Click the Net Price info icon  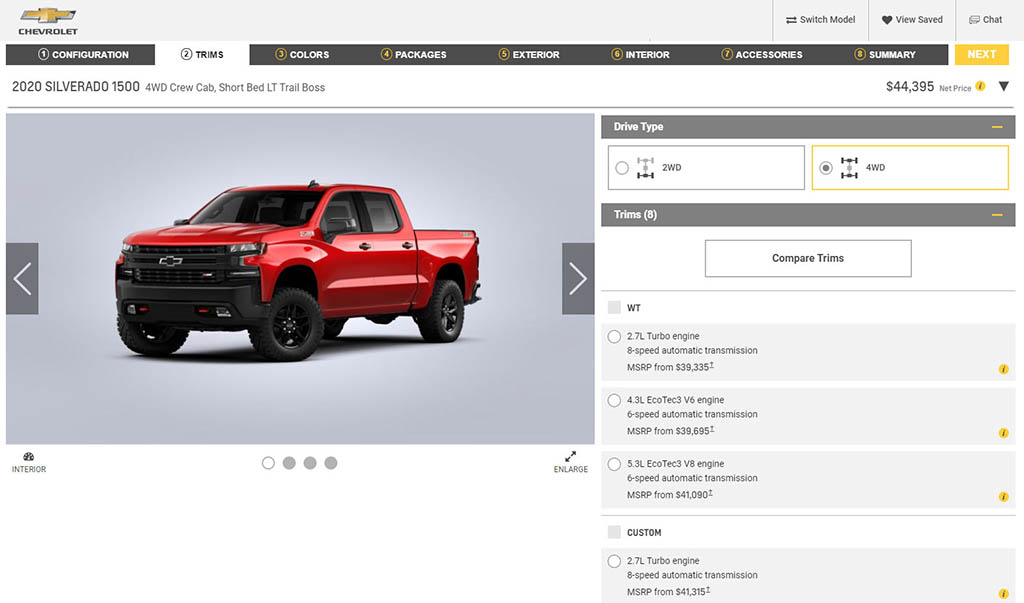tap(980, 86)
